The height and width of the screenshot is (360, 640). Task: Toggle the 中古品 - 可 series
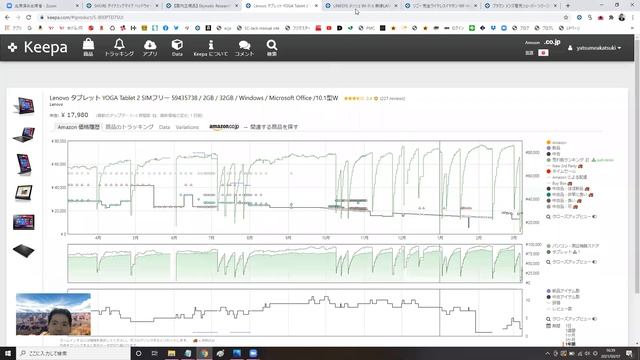tap(562, 207)
